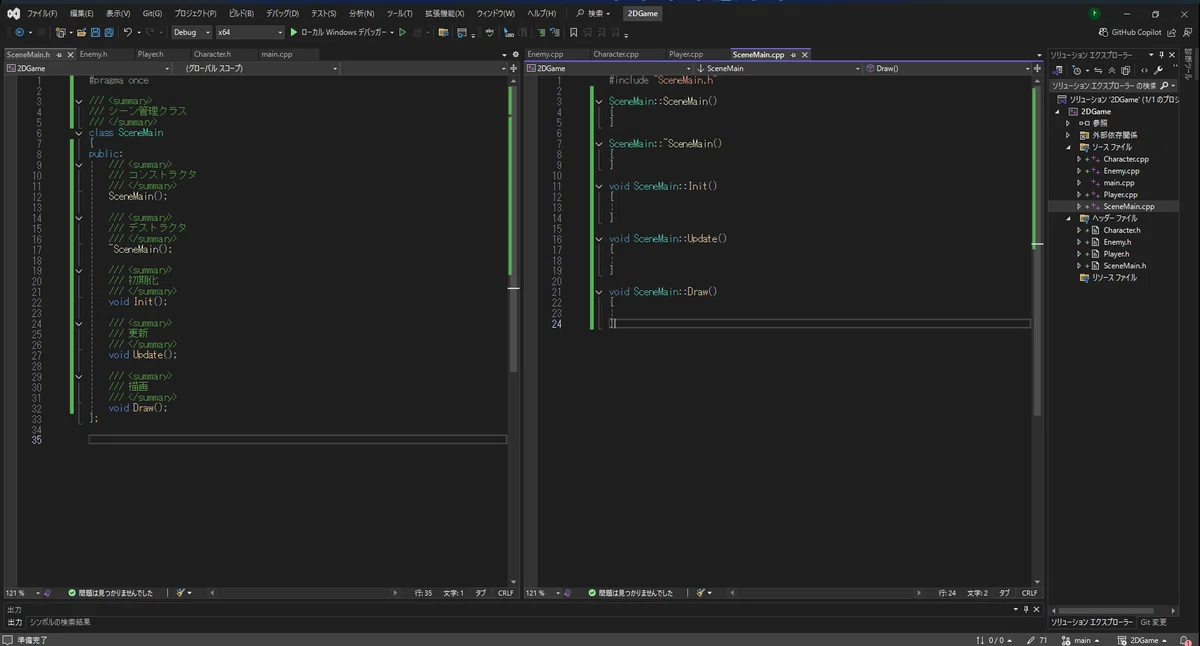Toggle pin on SceneMain.cpp tab

click(792, 54)
